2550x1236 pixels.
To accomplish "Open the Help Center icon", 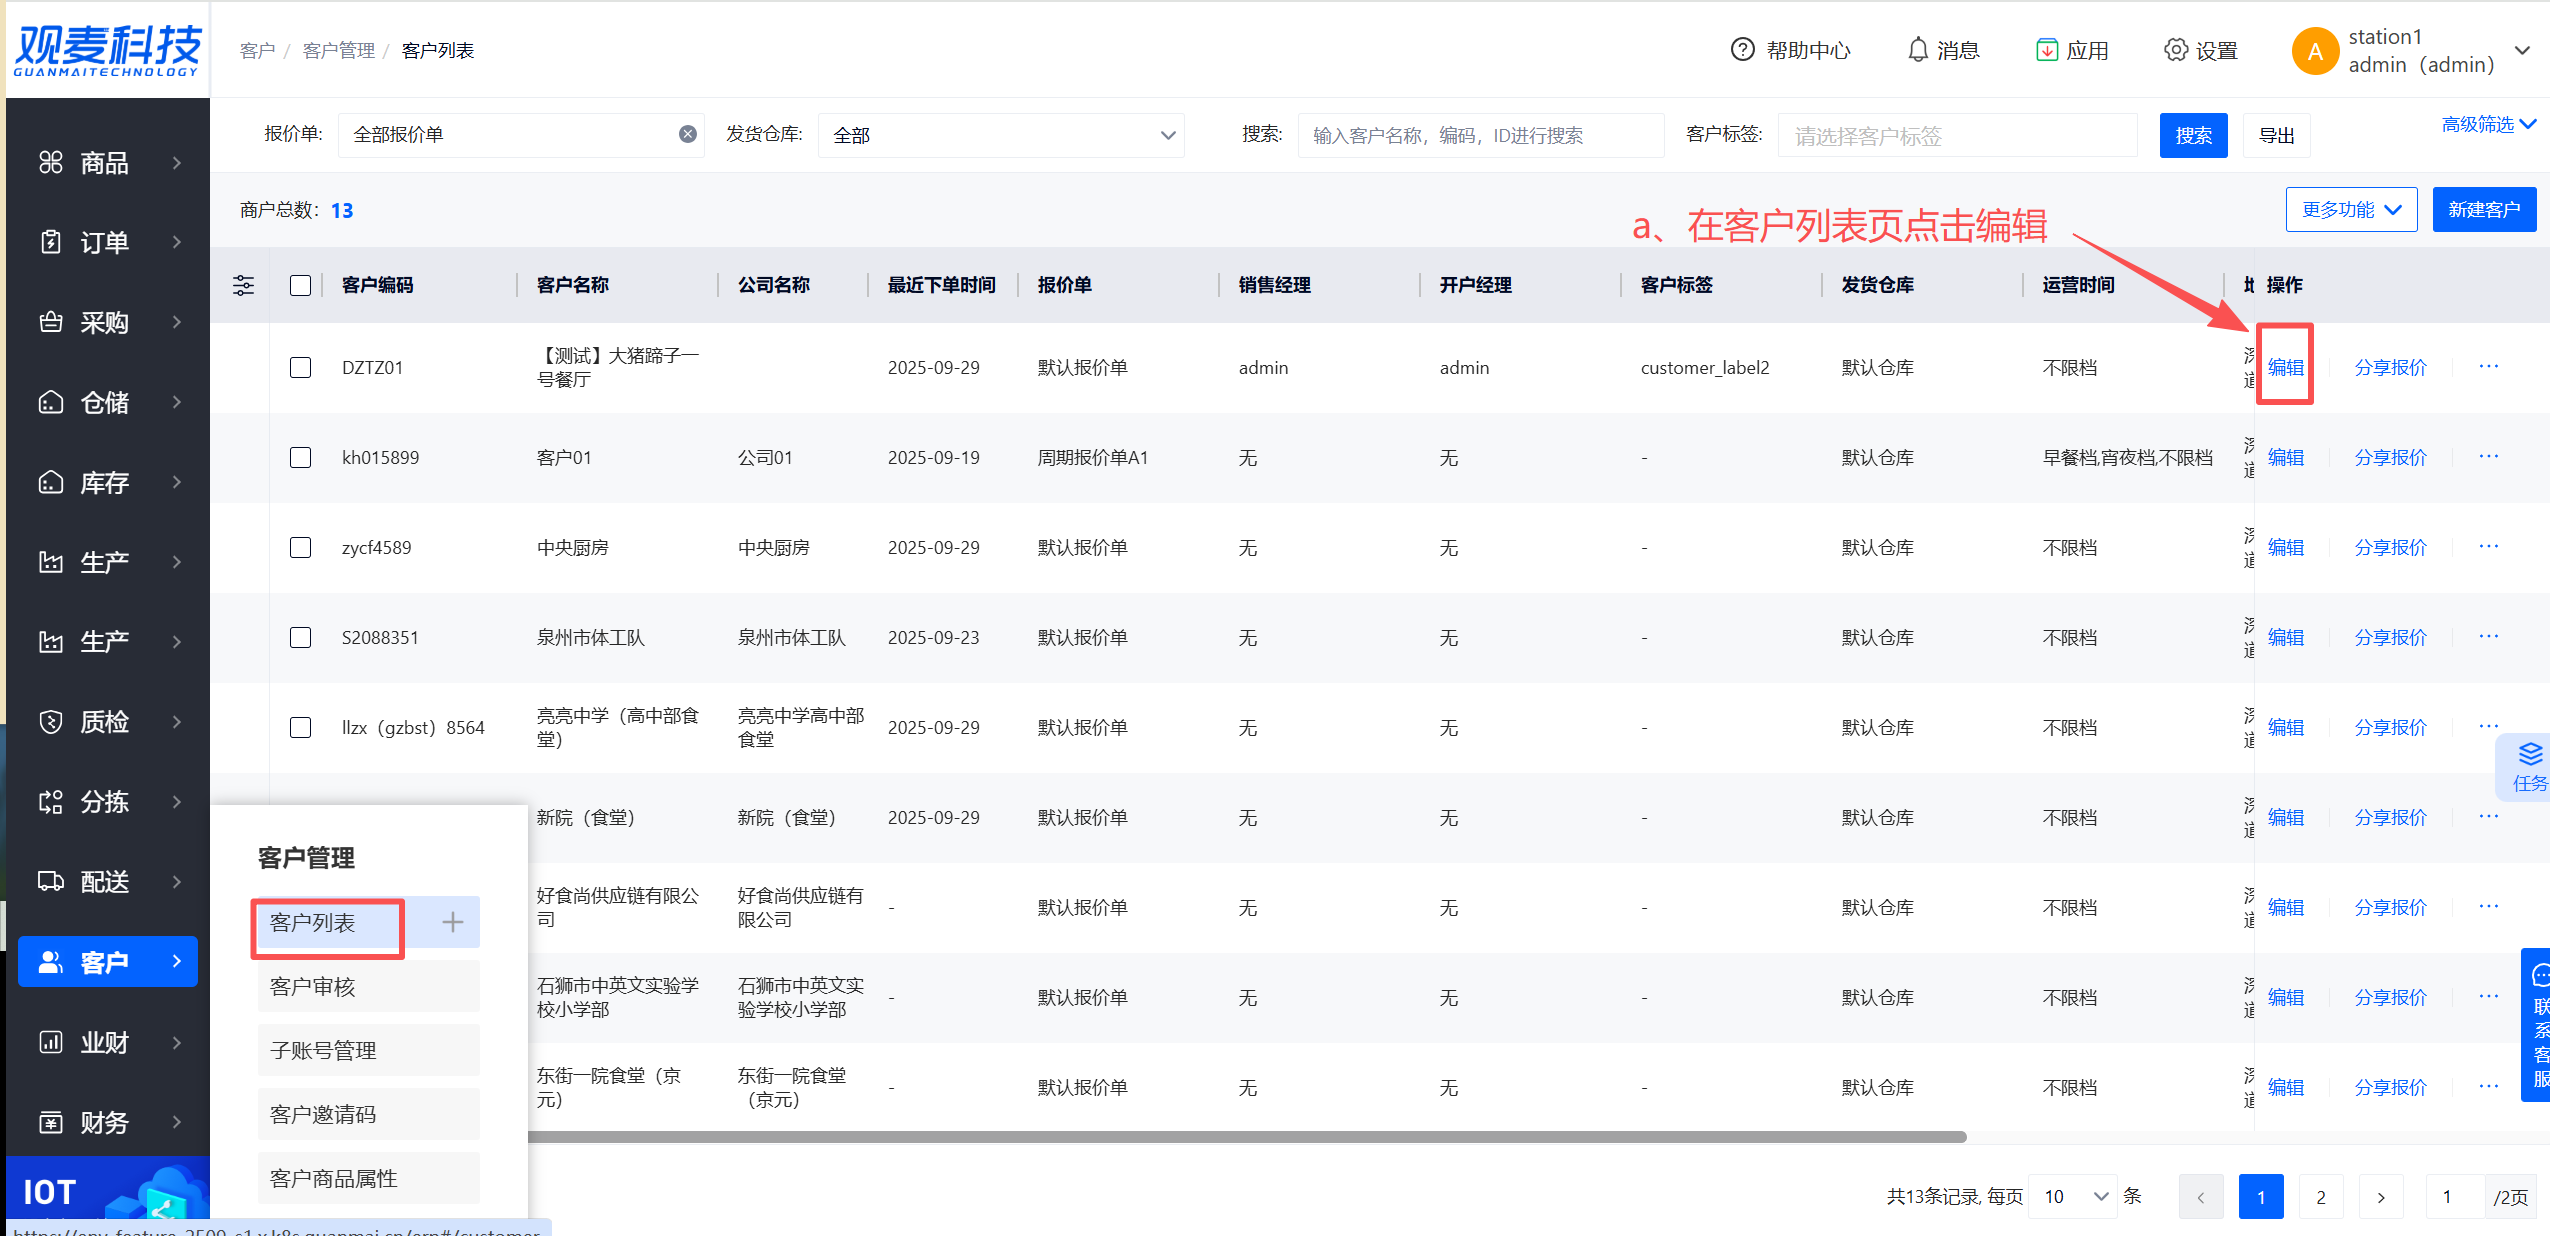I will tap(1742, 50).
